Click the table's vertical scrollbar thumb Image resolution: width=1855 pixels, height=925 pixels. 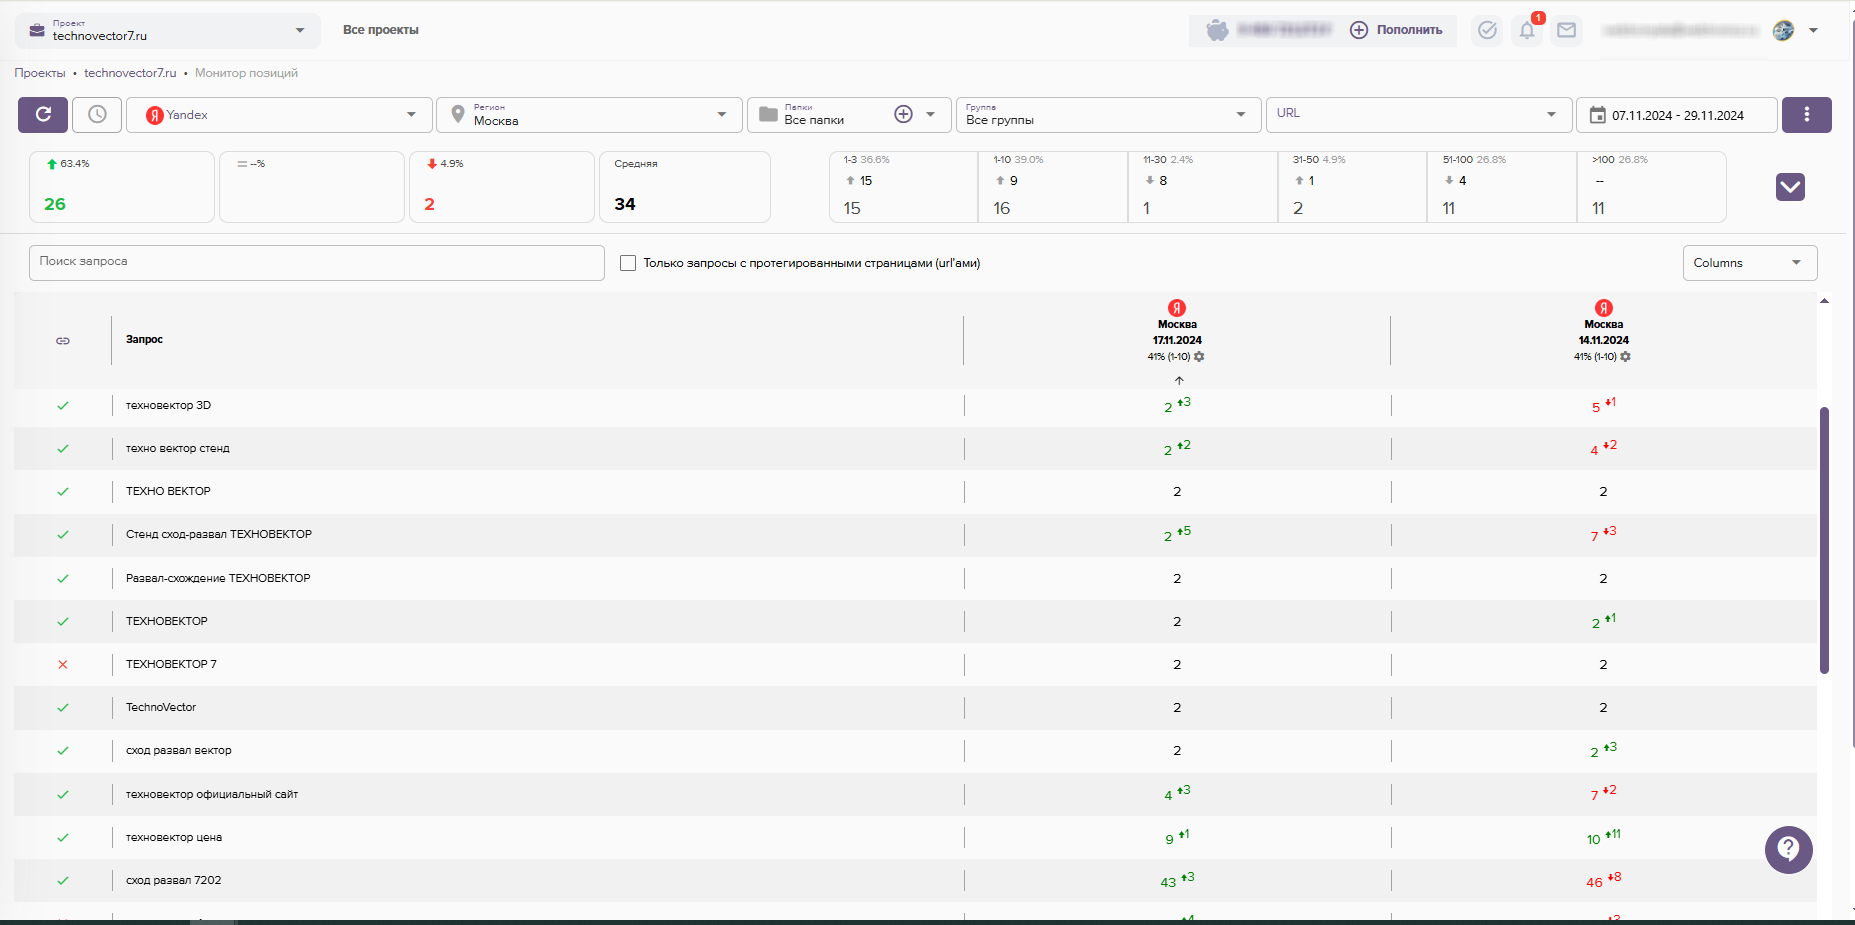[1824, 540]
